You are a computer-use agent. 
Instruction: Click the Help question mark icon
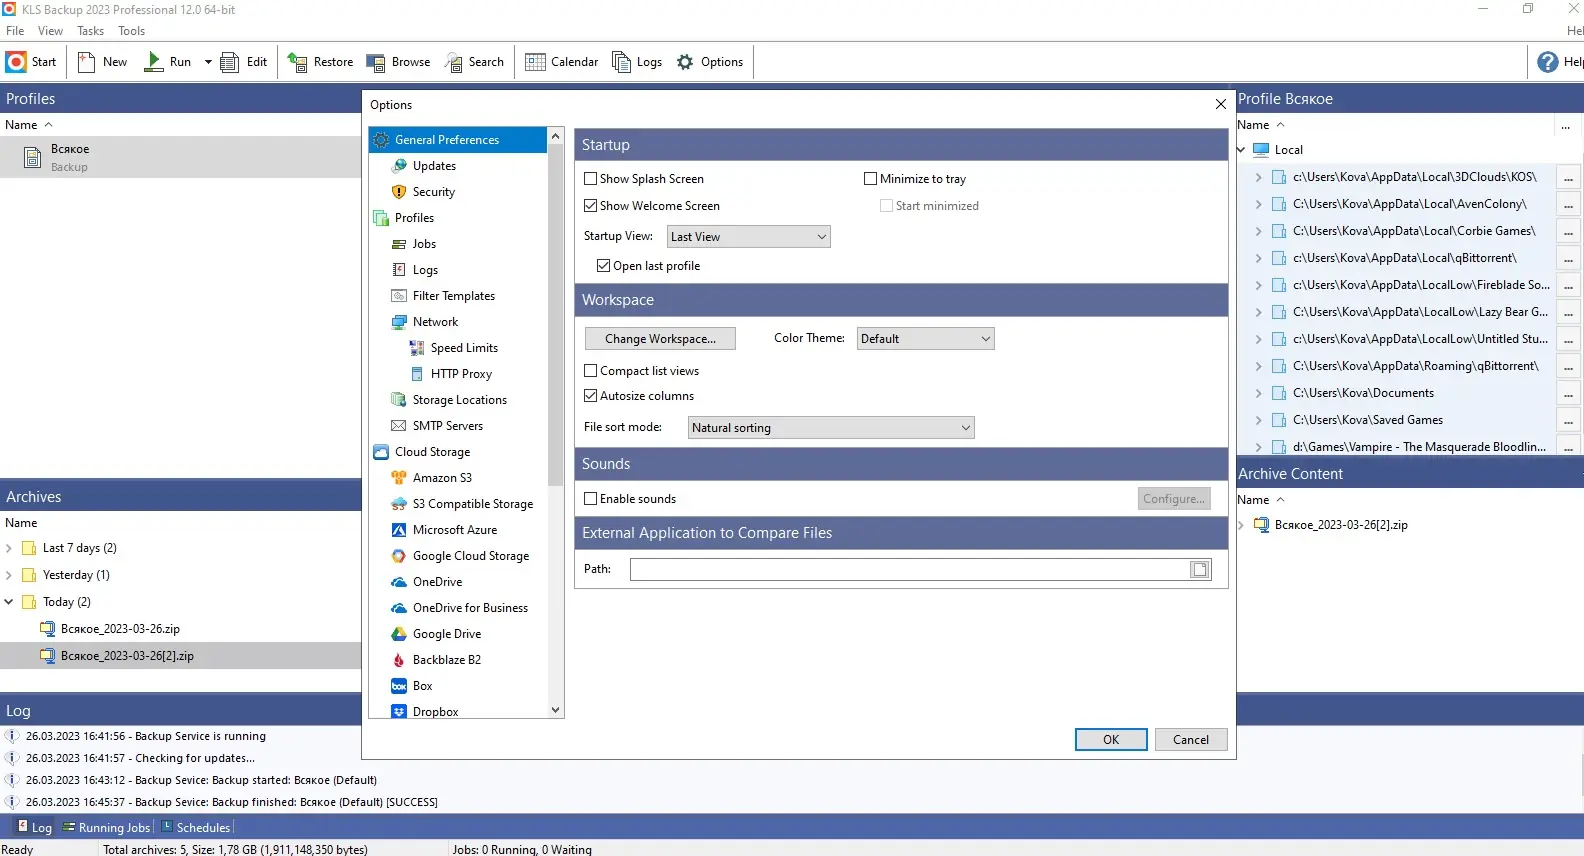tap(1548, 62)
